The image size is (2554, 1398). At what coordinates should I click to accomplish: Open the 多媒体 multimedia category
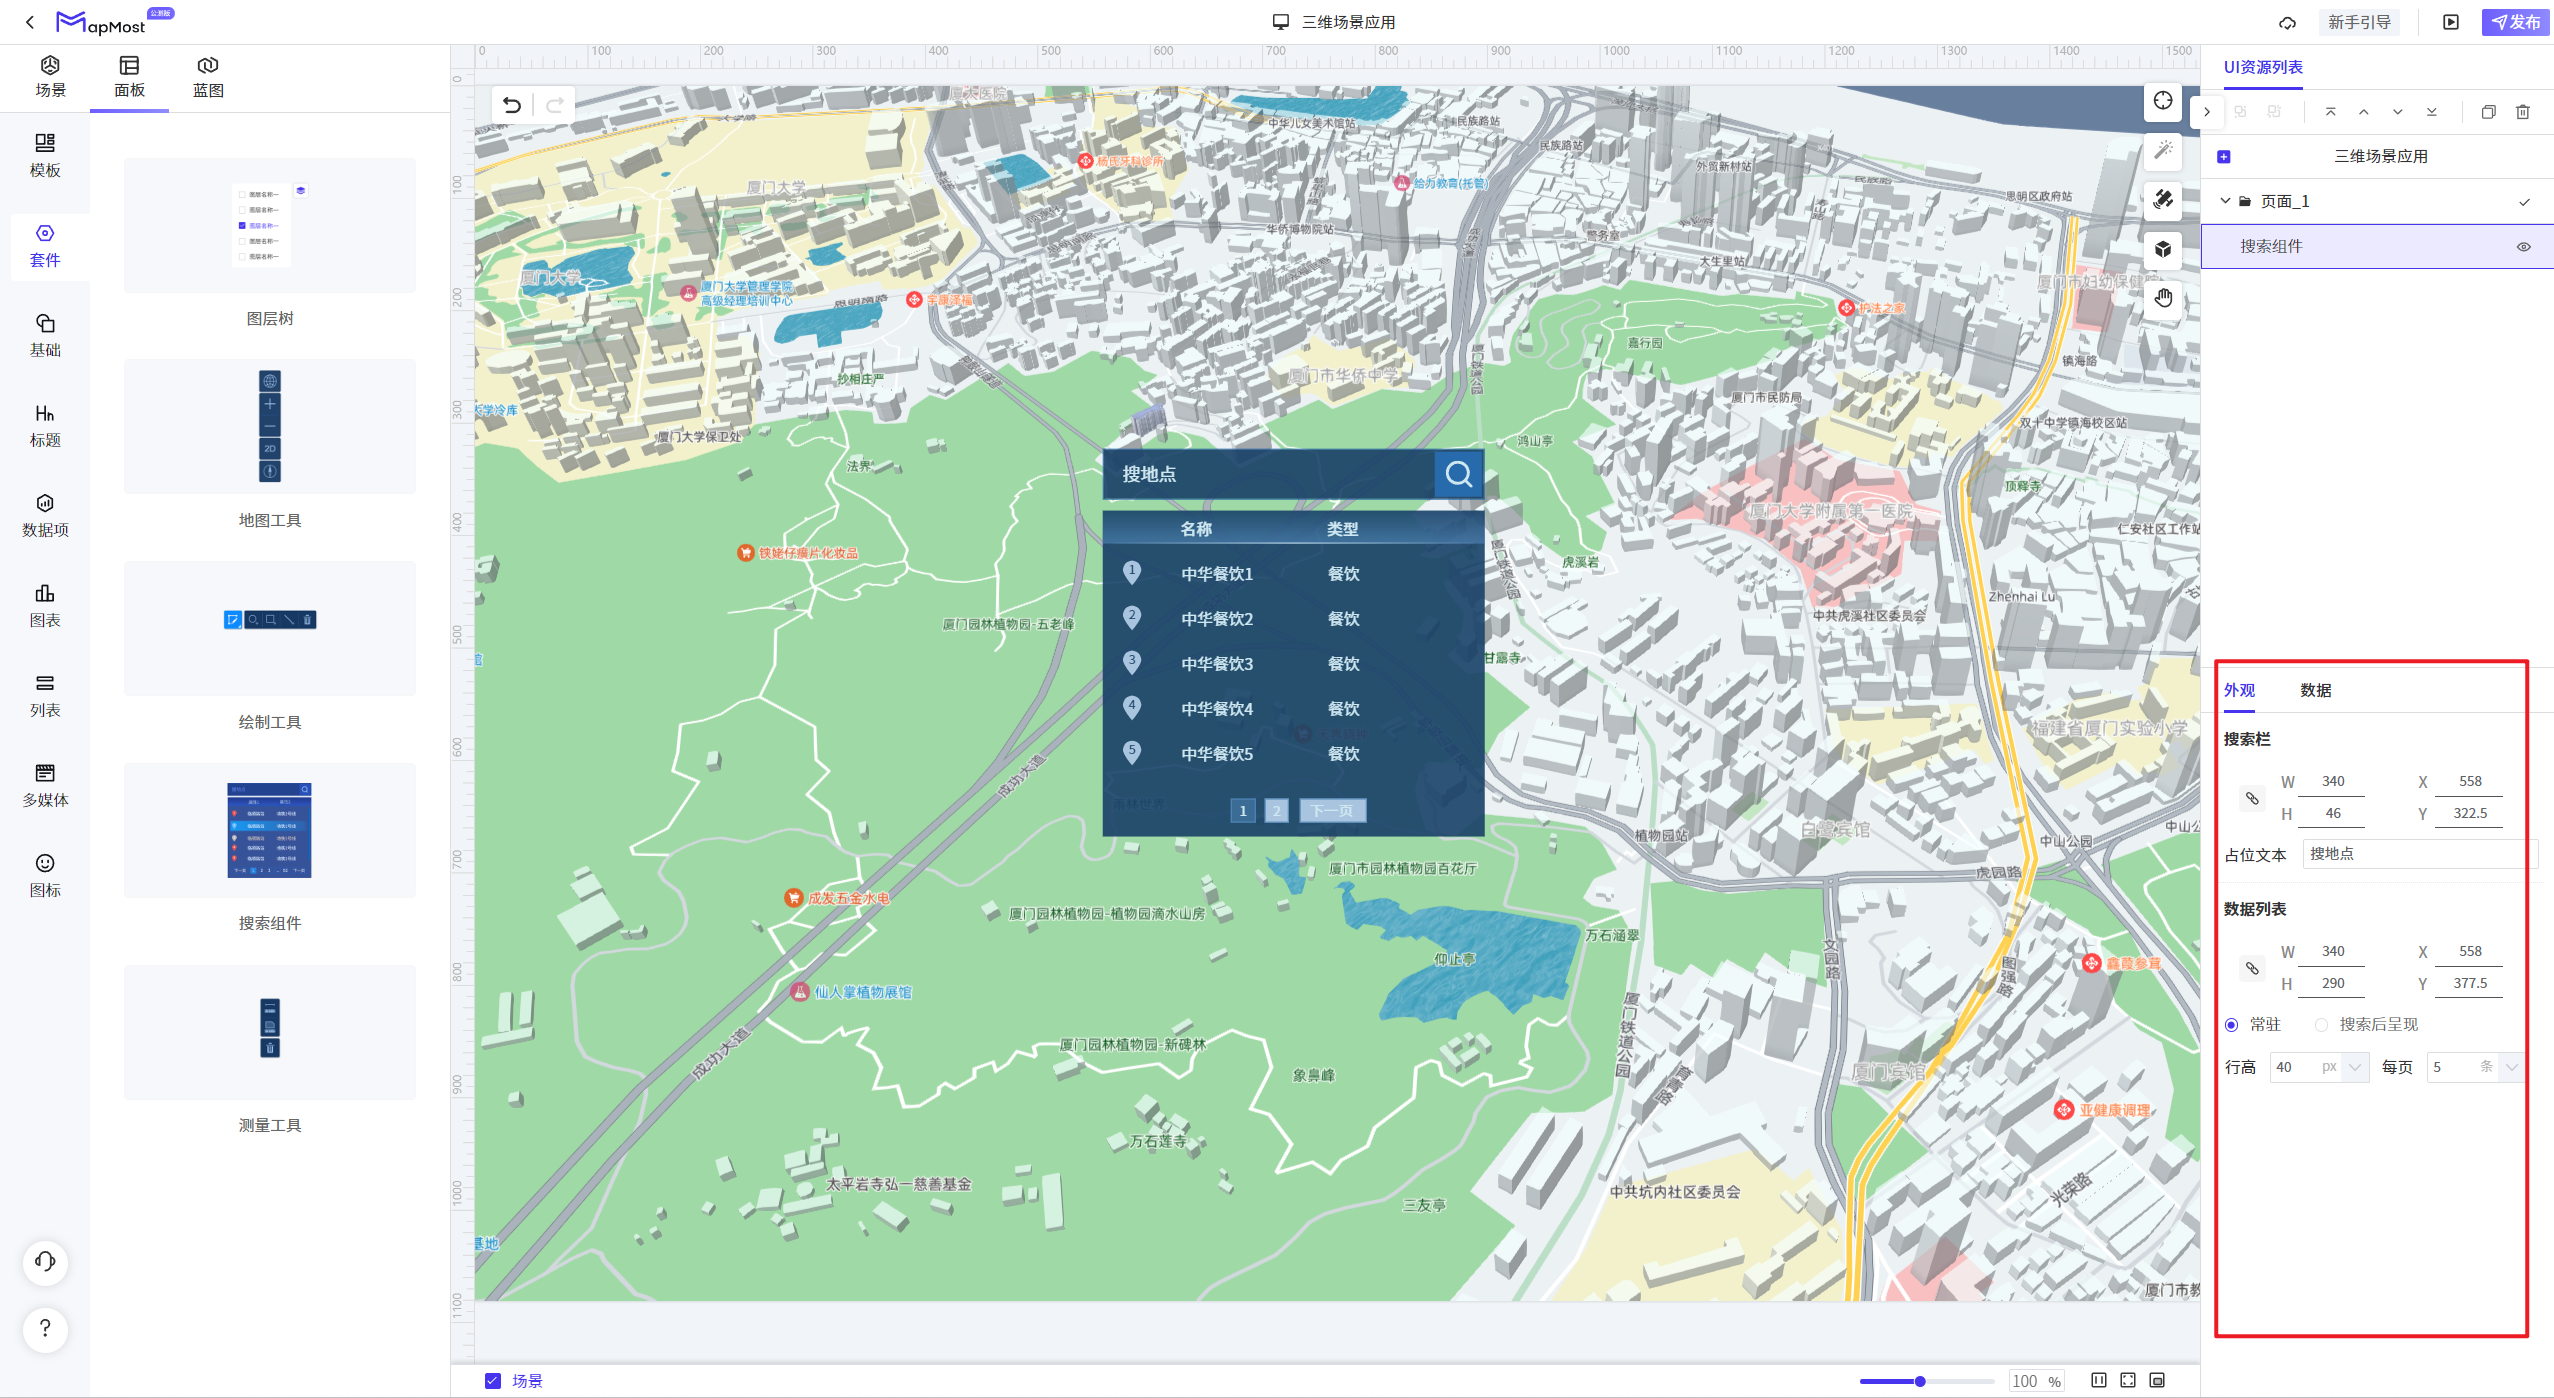[45, 786]
